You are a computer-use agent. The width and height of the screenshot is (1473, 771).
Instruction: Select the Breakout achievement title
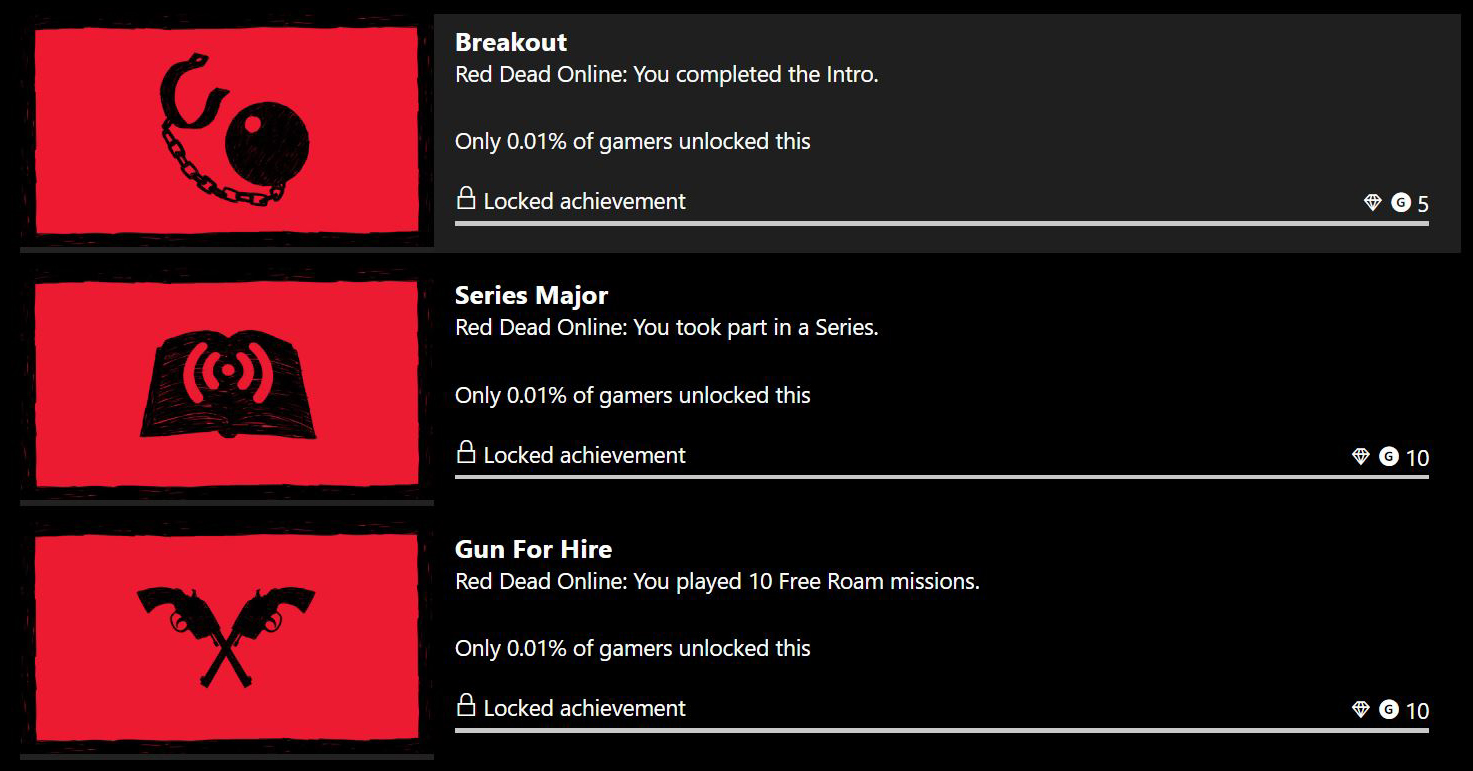point(511,42)
